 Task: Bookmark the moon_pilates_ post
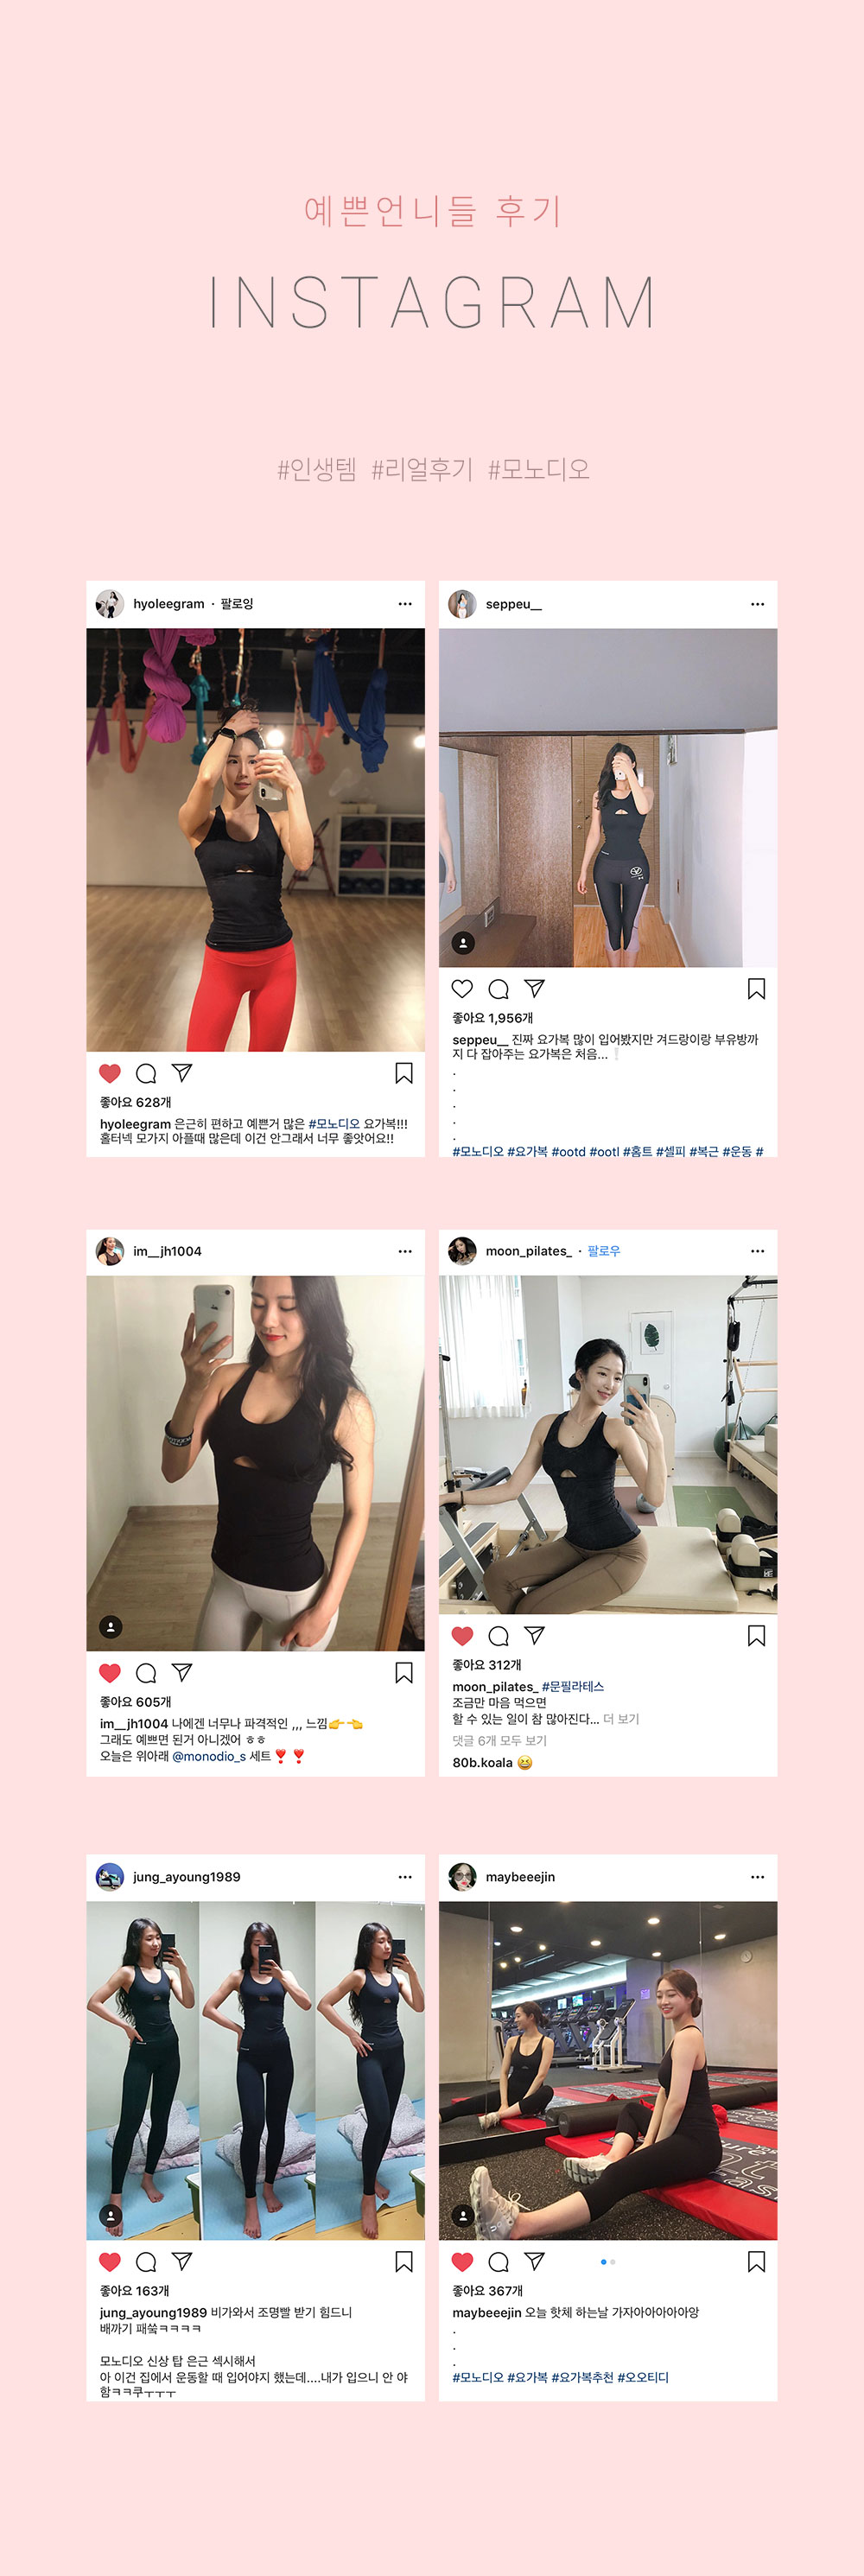(x=757, y=1636)
